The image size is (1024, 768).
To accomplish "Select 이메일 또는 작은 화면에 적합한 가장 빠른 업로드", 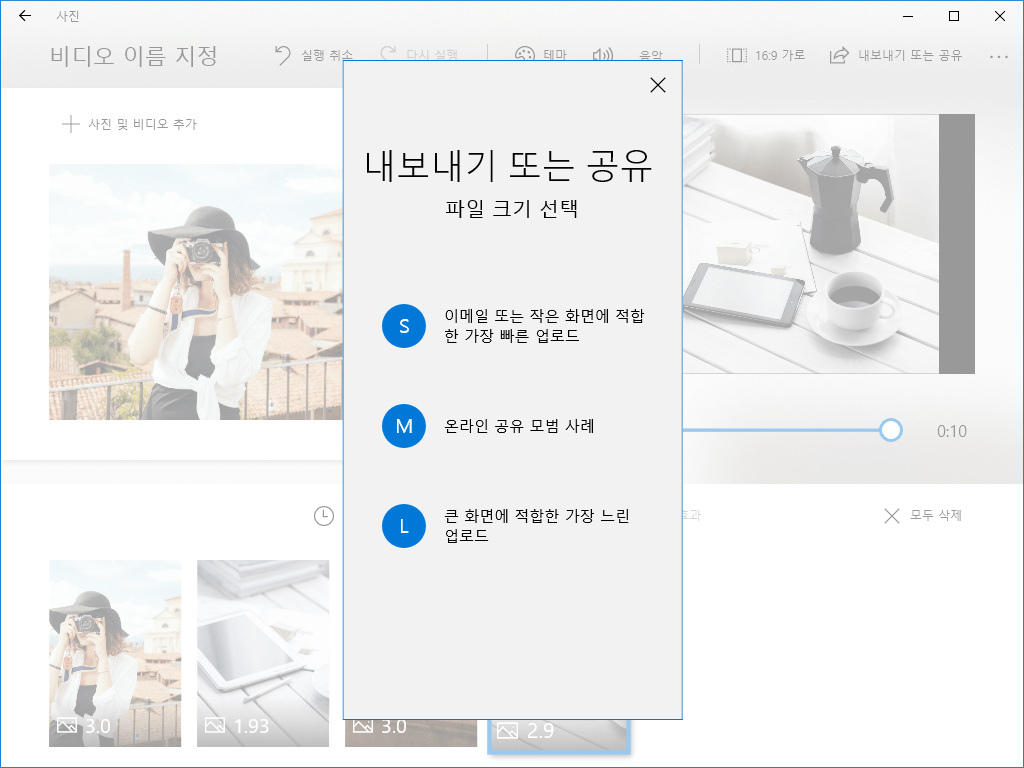I will coord(544,326).
